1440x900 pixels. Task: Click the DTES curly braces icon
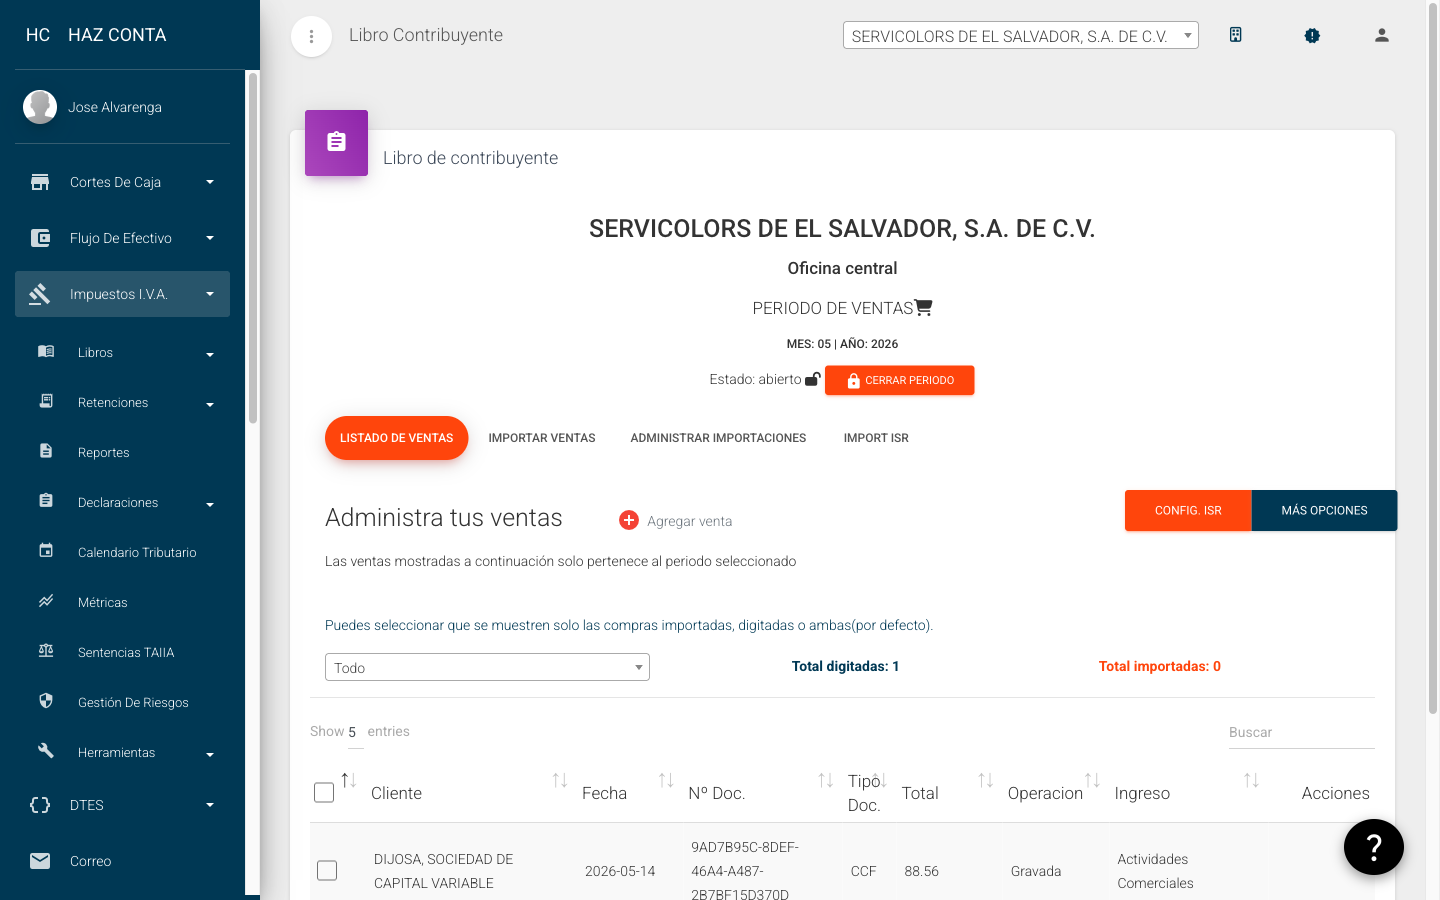coord(40,805)
